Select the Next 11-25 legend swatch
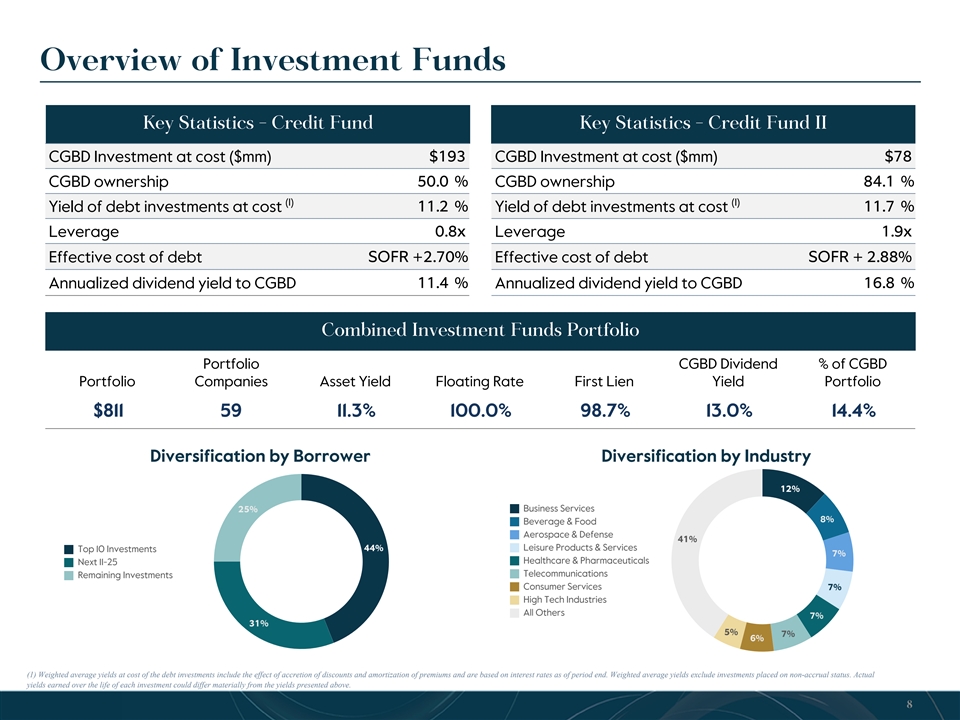 (x=69, y=562)
